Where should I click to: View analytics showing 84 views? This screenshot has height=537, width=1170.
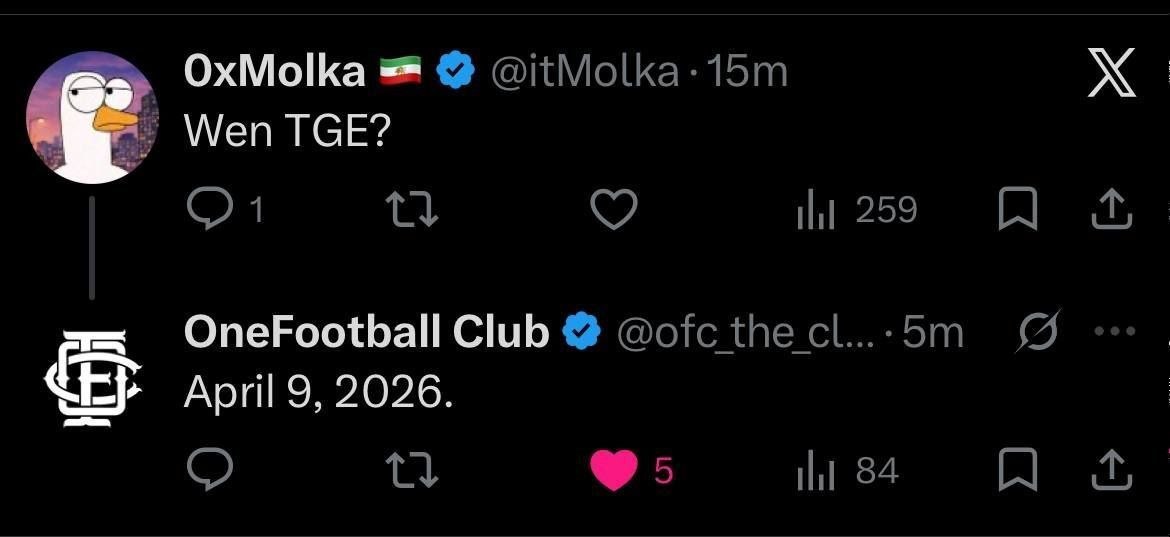[x=847, y=471]
